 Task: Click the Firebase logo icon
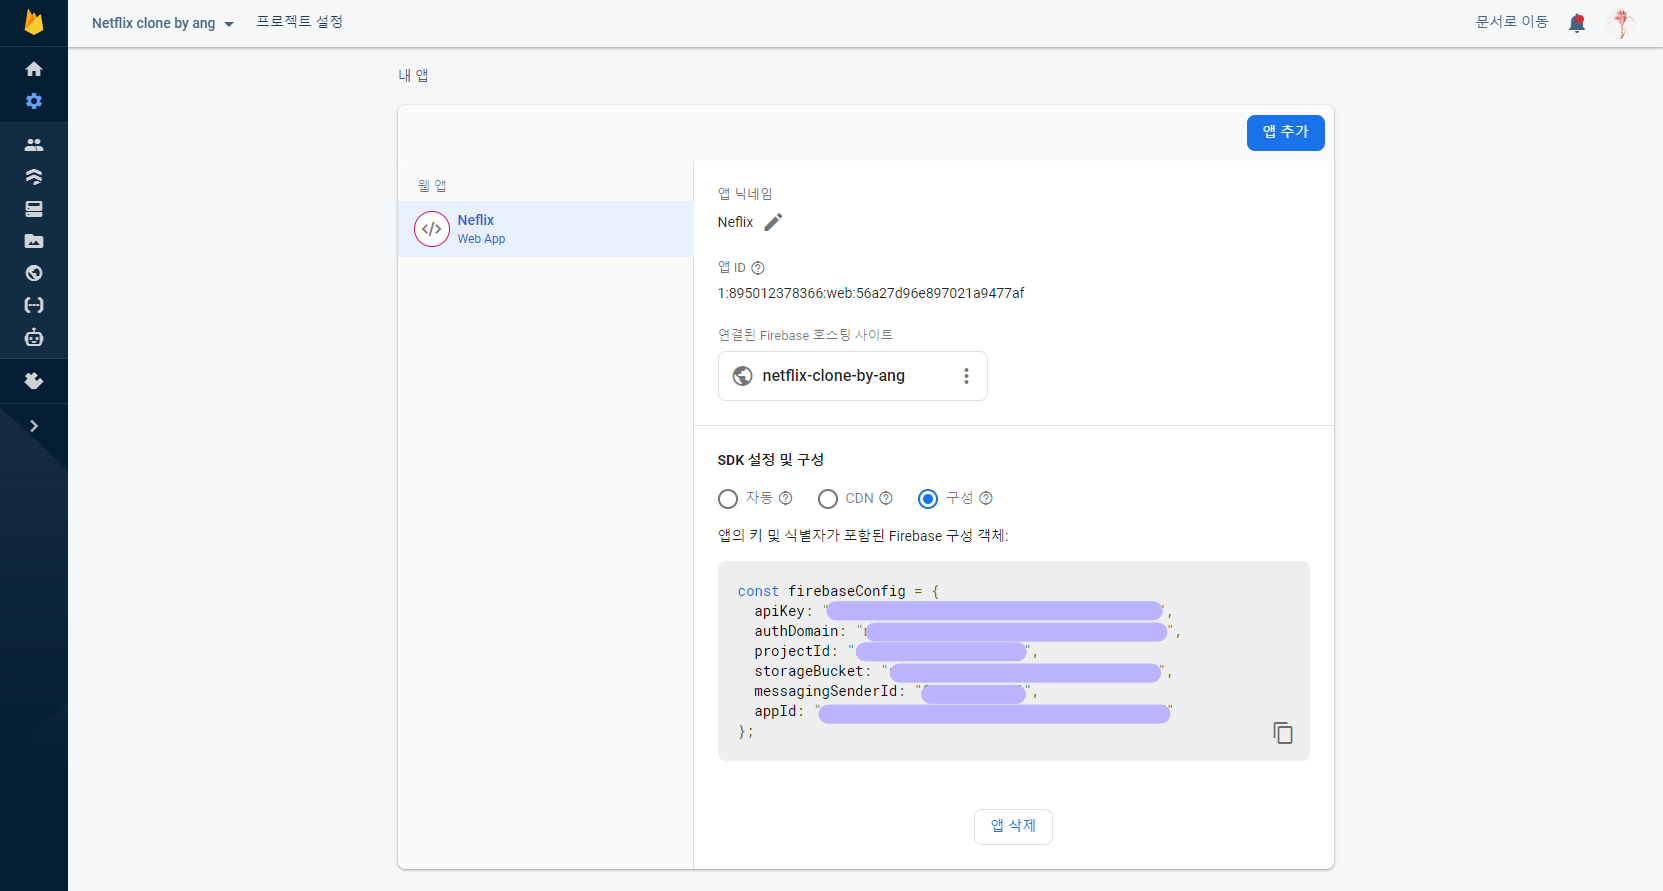point(34,22)
